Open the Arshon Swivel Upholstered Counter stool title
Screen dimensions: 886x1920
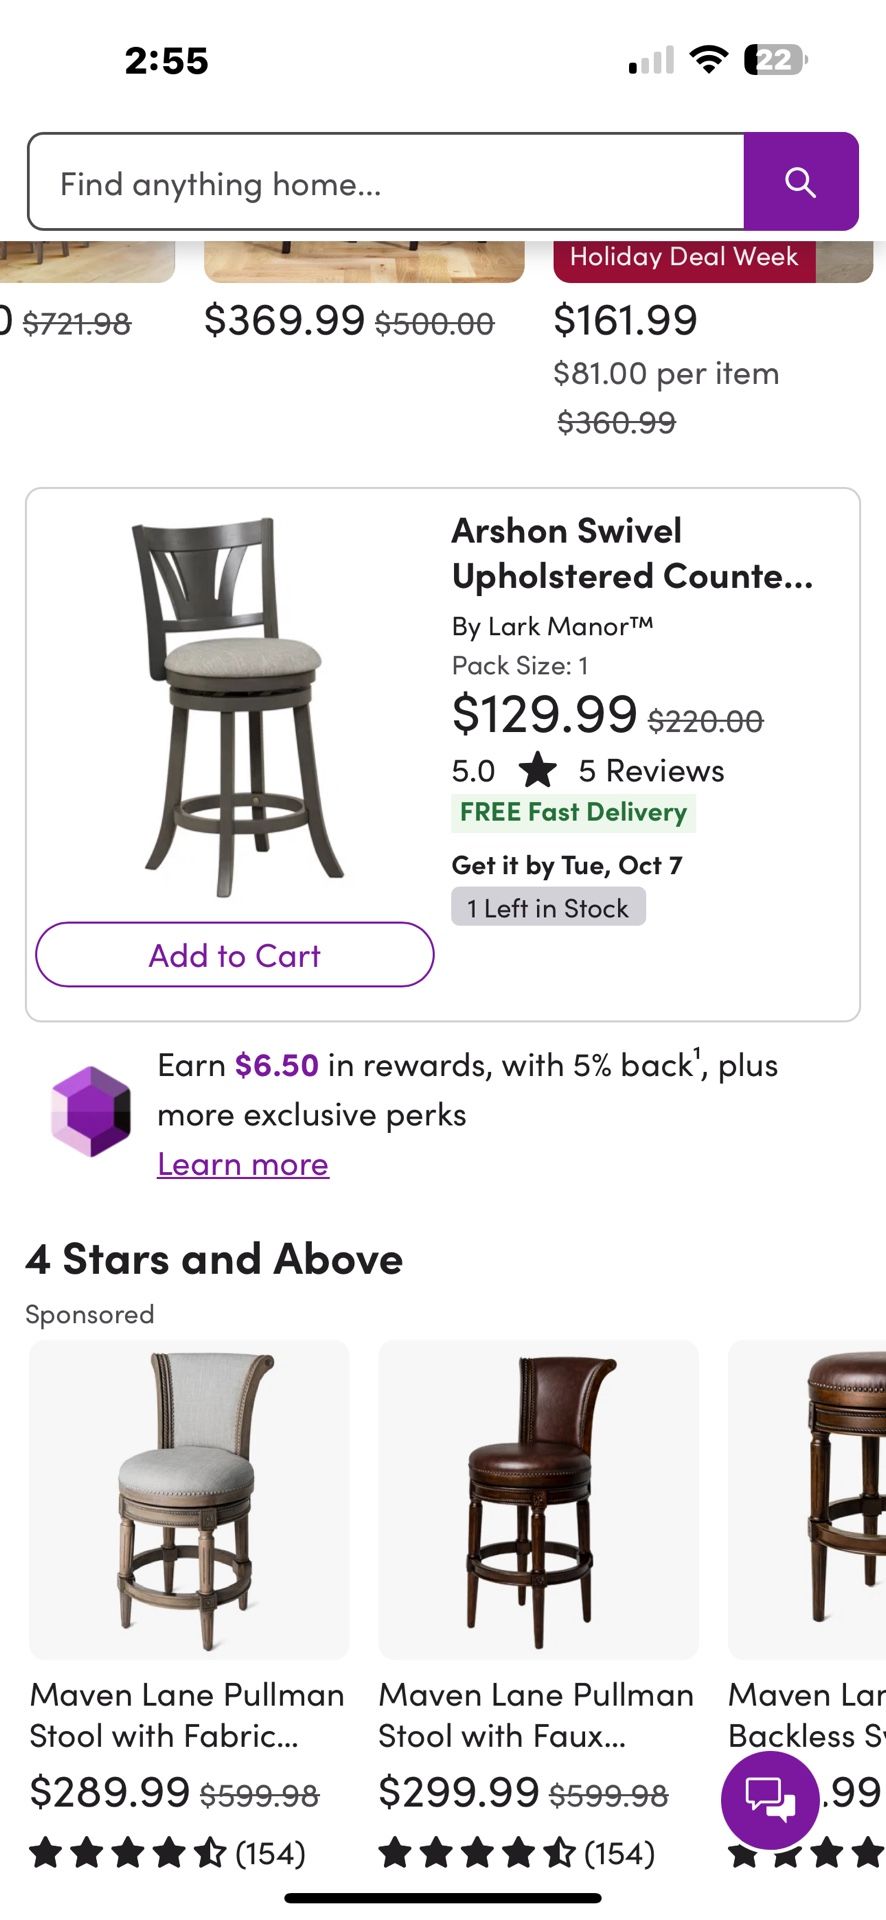coord(632,553)
